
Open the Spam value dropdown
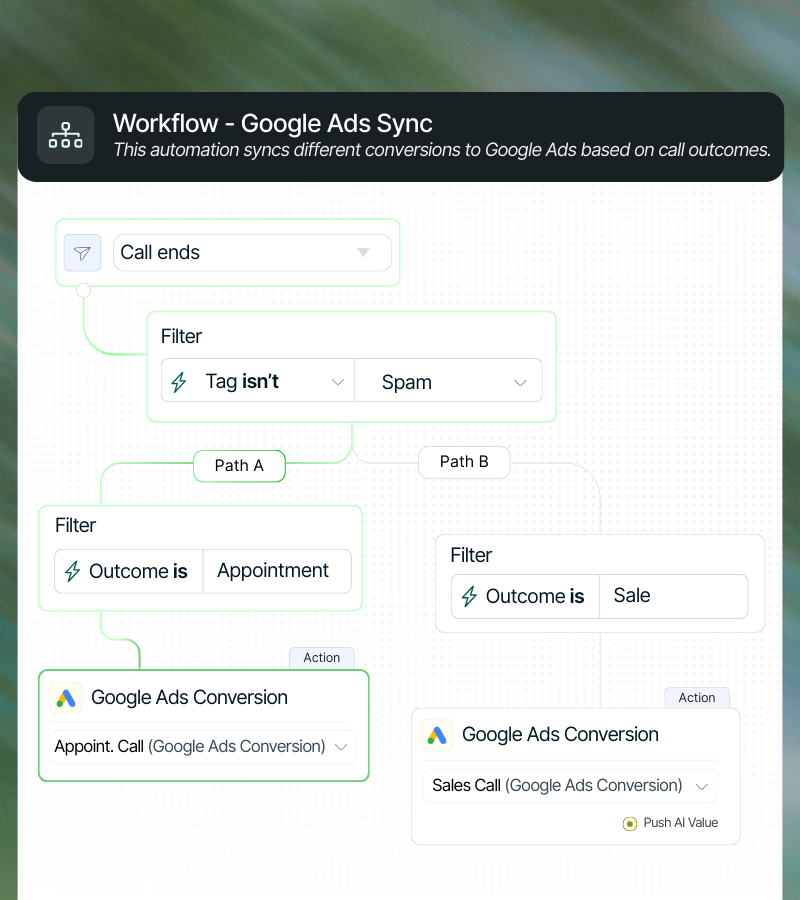coord(519,381)
